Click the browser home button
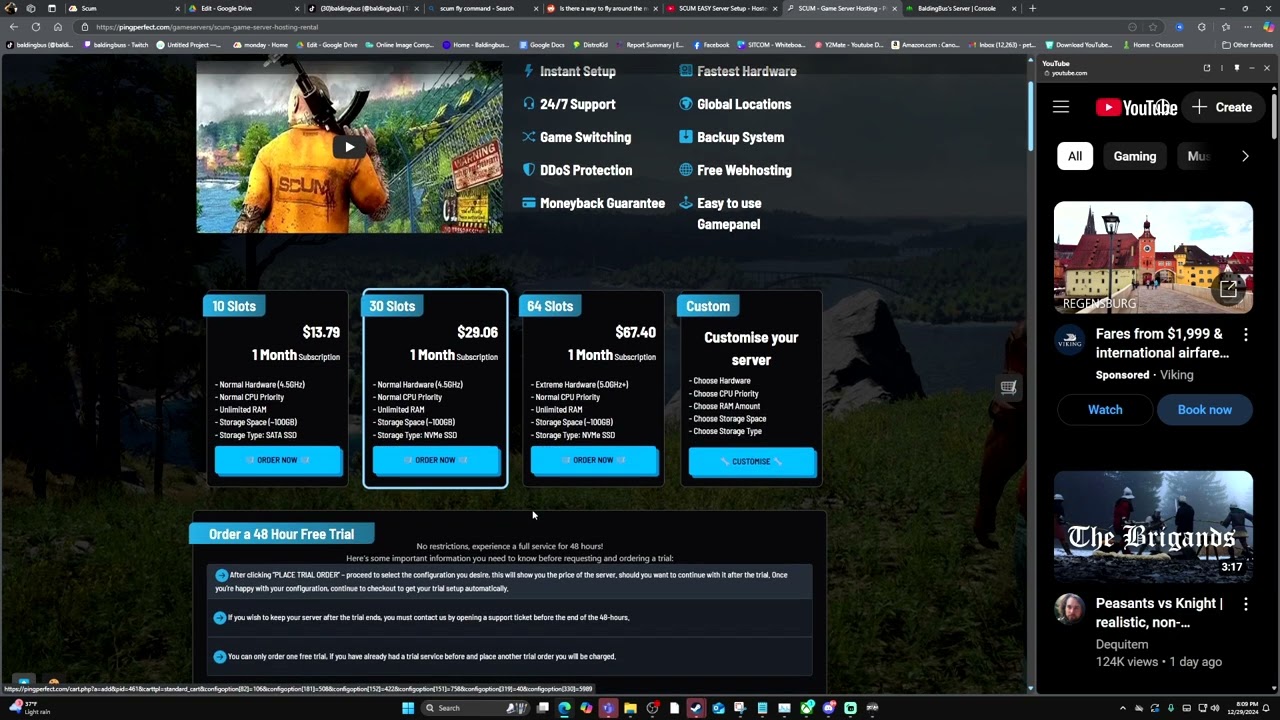The image size is (1280, 720). [57, 27]
